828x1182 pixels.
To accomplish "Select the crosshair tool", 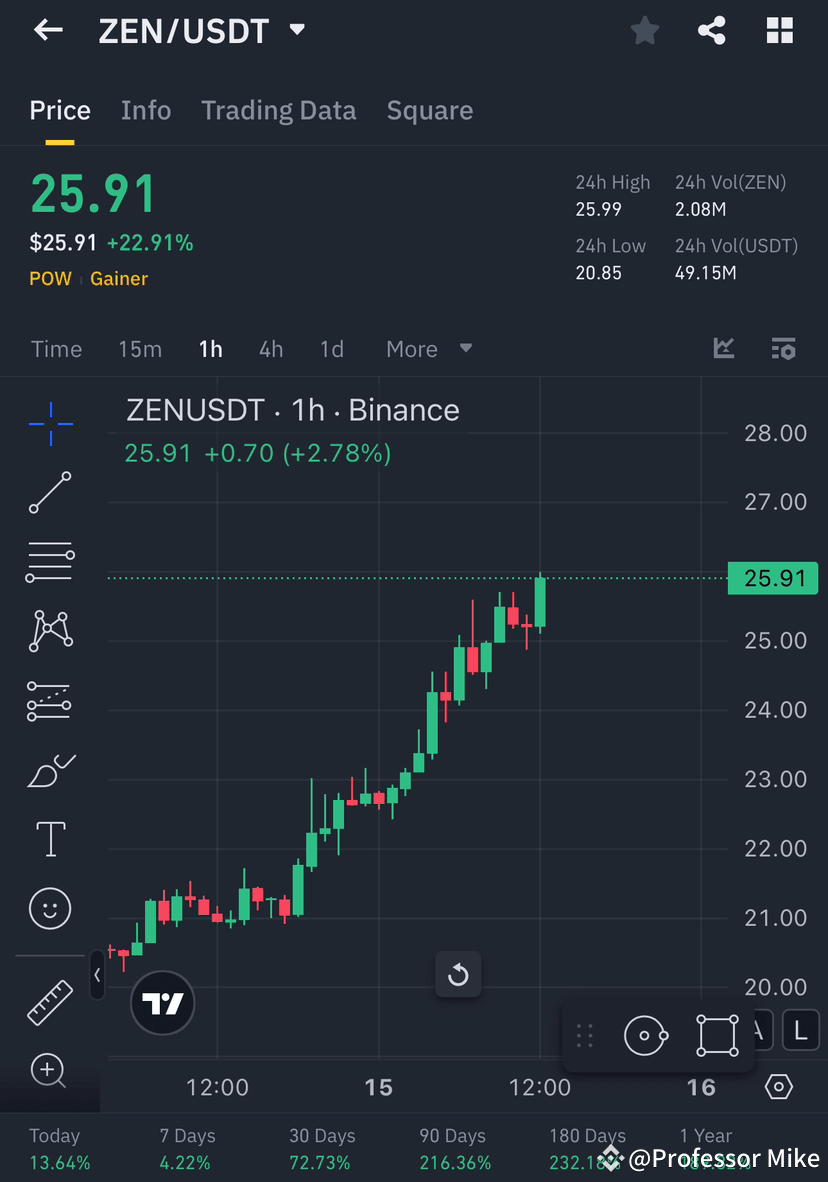I will (x=50, y=424).
